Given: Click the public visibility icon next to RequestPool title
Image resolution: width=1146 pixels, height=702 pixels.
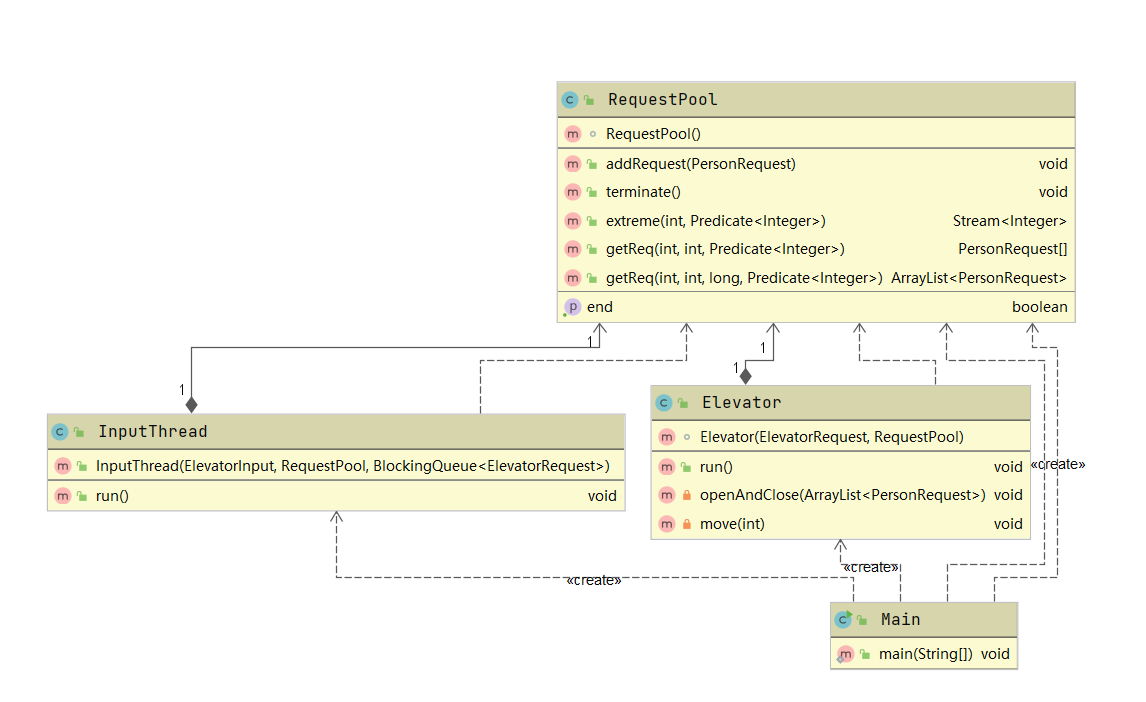Looking at the screenshot, I should pos(589,100).
